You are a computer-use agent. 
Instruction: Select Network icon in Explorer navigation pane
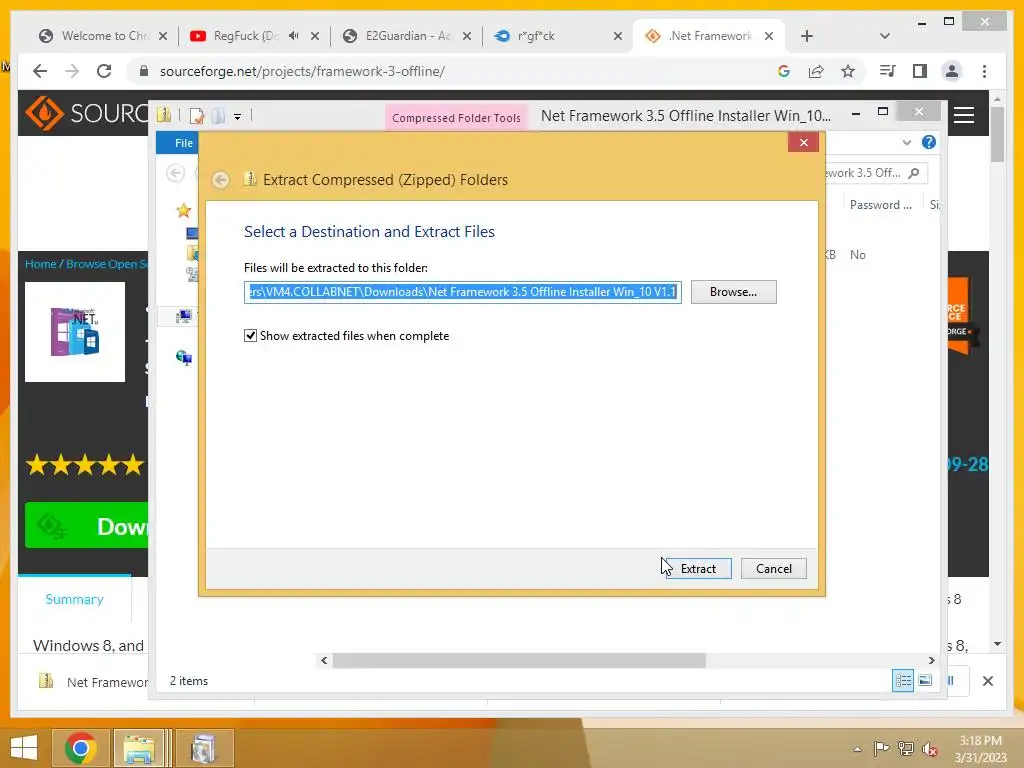pyautogui.click(x=184, y=357)
